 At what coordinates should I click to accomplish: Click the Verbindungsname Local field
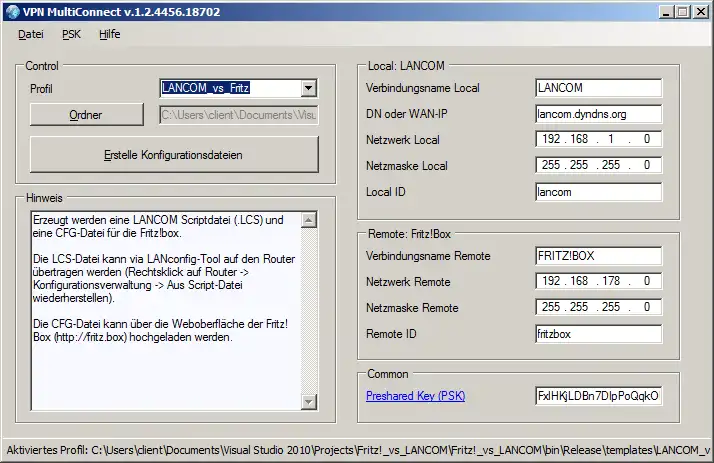tap(598, 87)
